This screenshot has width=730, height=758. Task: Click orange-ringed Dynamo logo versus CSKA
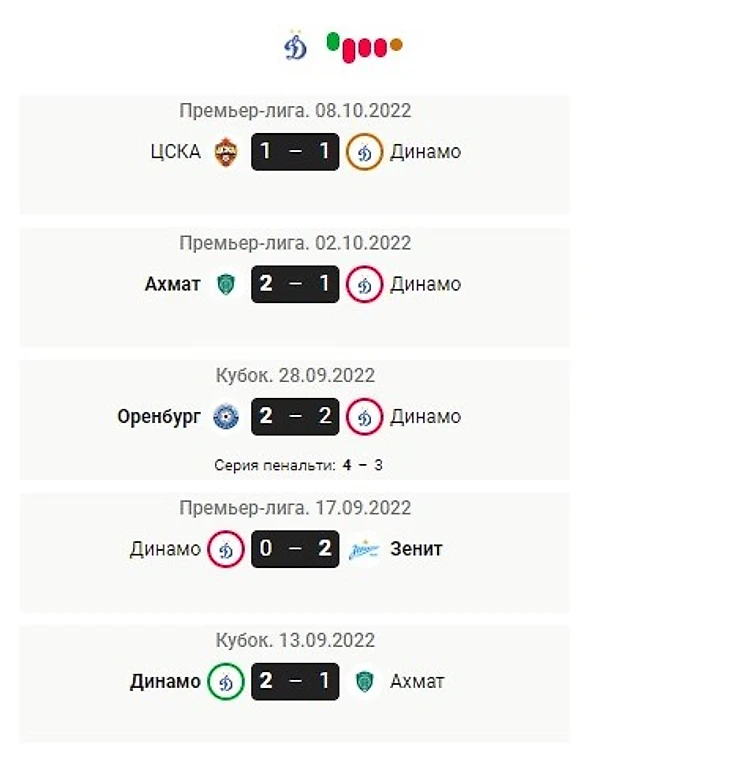tap(365, 152)
